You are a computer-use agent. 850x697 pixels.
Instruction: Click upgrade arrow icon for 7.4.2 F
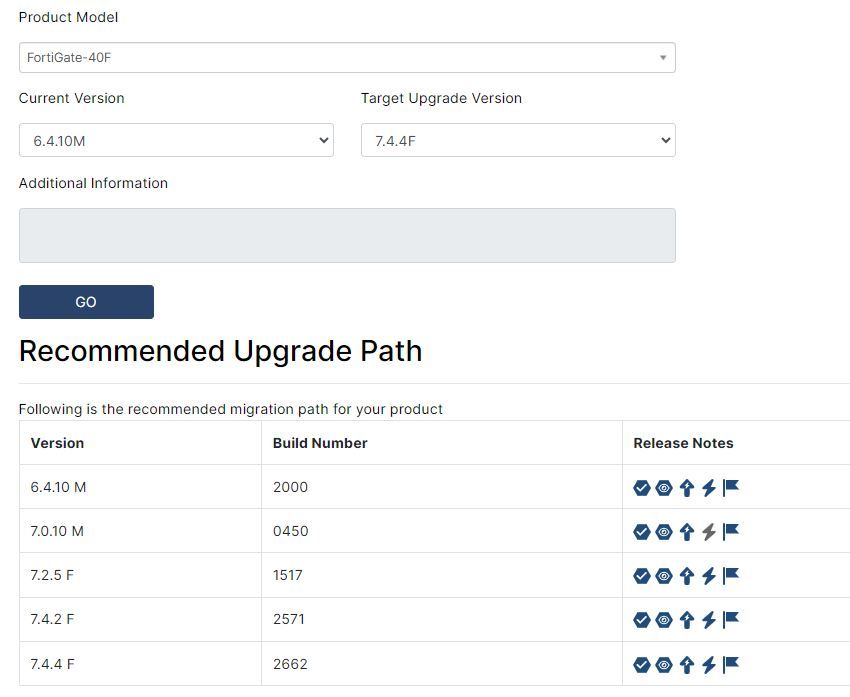pyautogui.click(x=686, y=620)
